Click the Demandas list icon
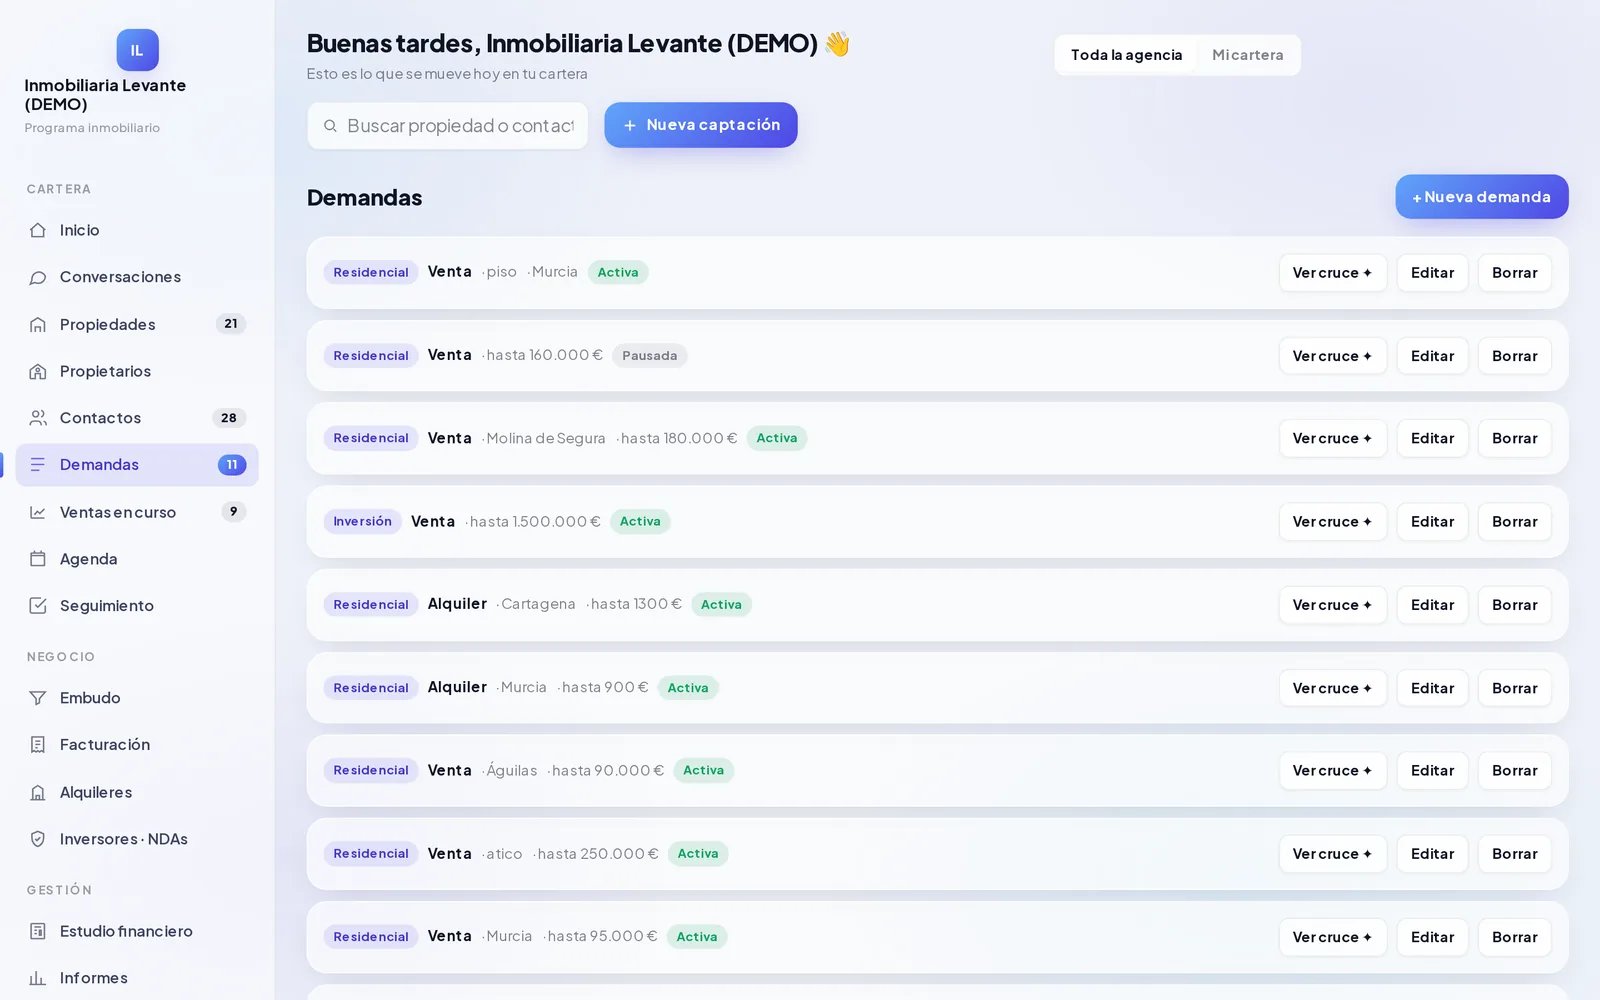1600x1000 pixels. coord(38,465)
